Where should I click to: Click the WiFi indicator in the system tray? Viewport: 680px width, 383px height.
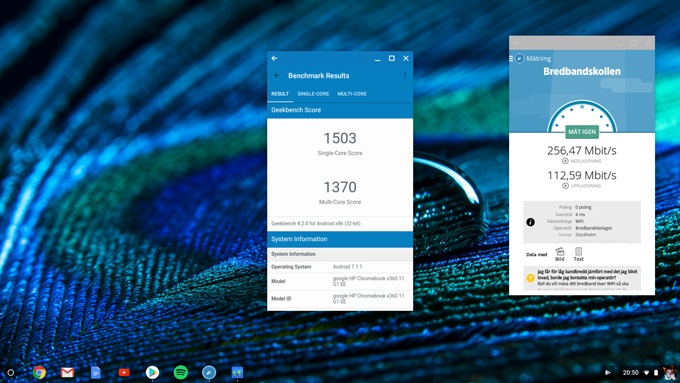click(x=646, y=373)
